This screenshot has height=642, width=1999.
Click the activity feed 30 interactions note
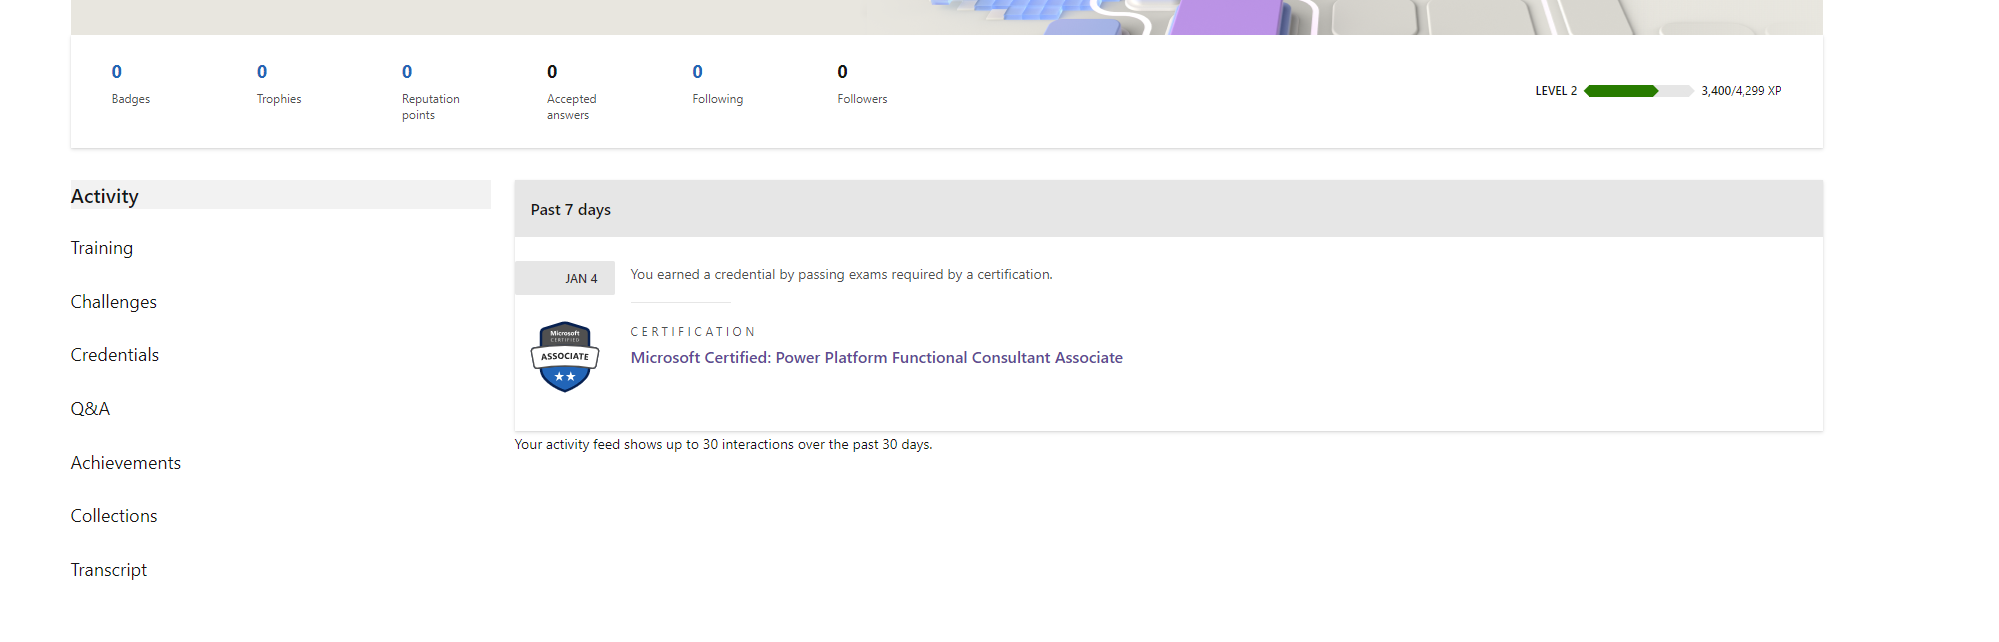point(723,445)
